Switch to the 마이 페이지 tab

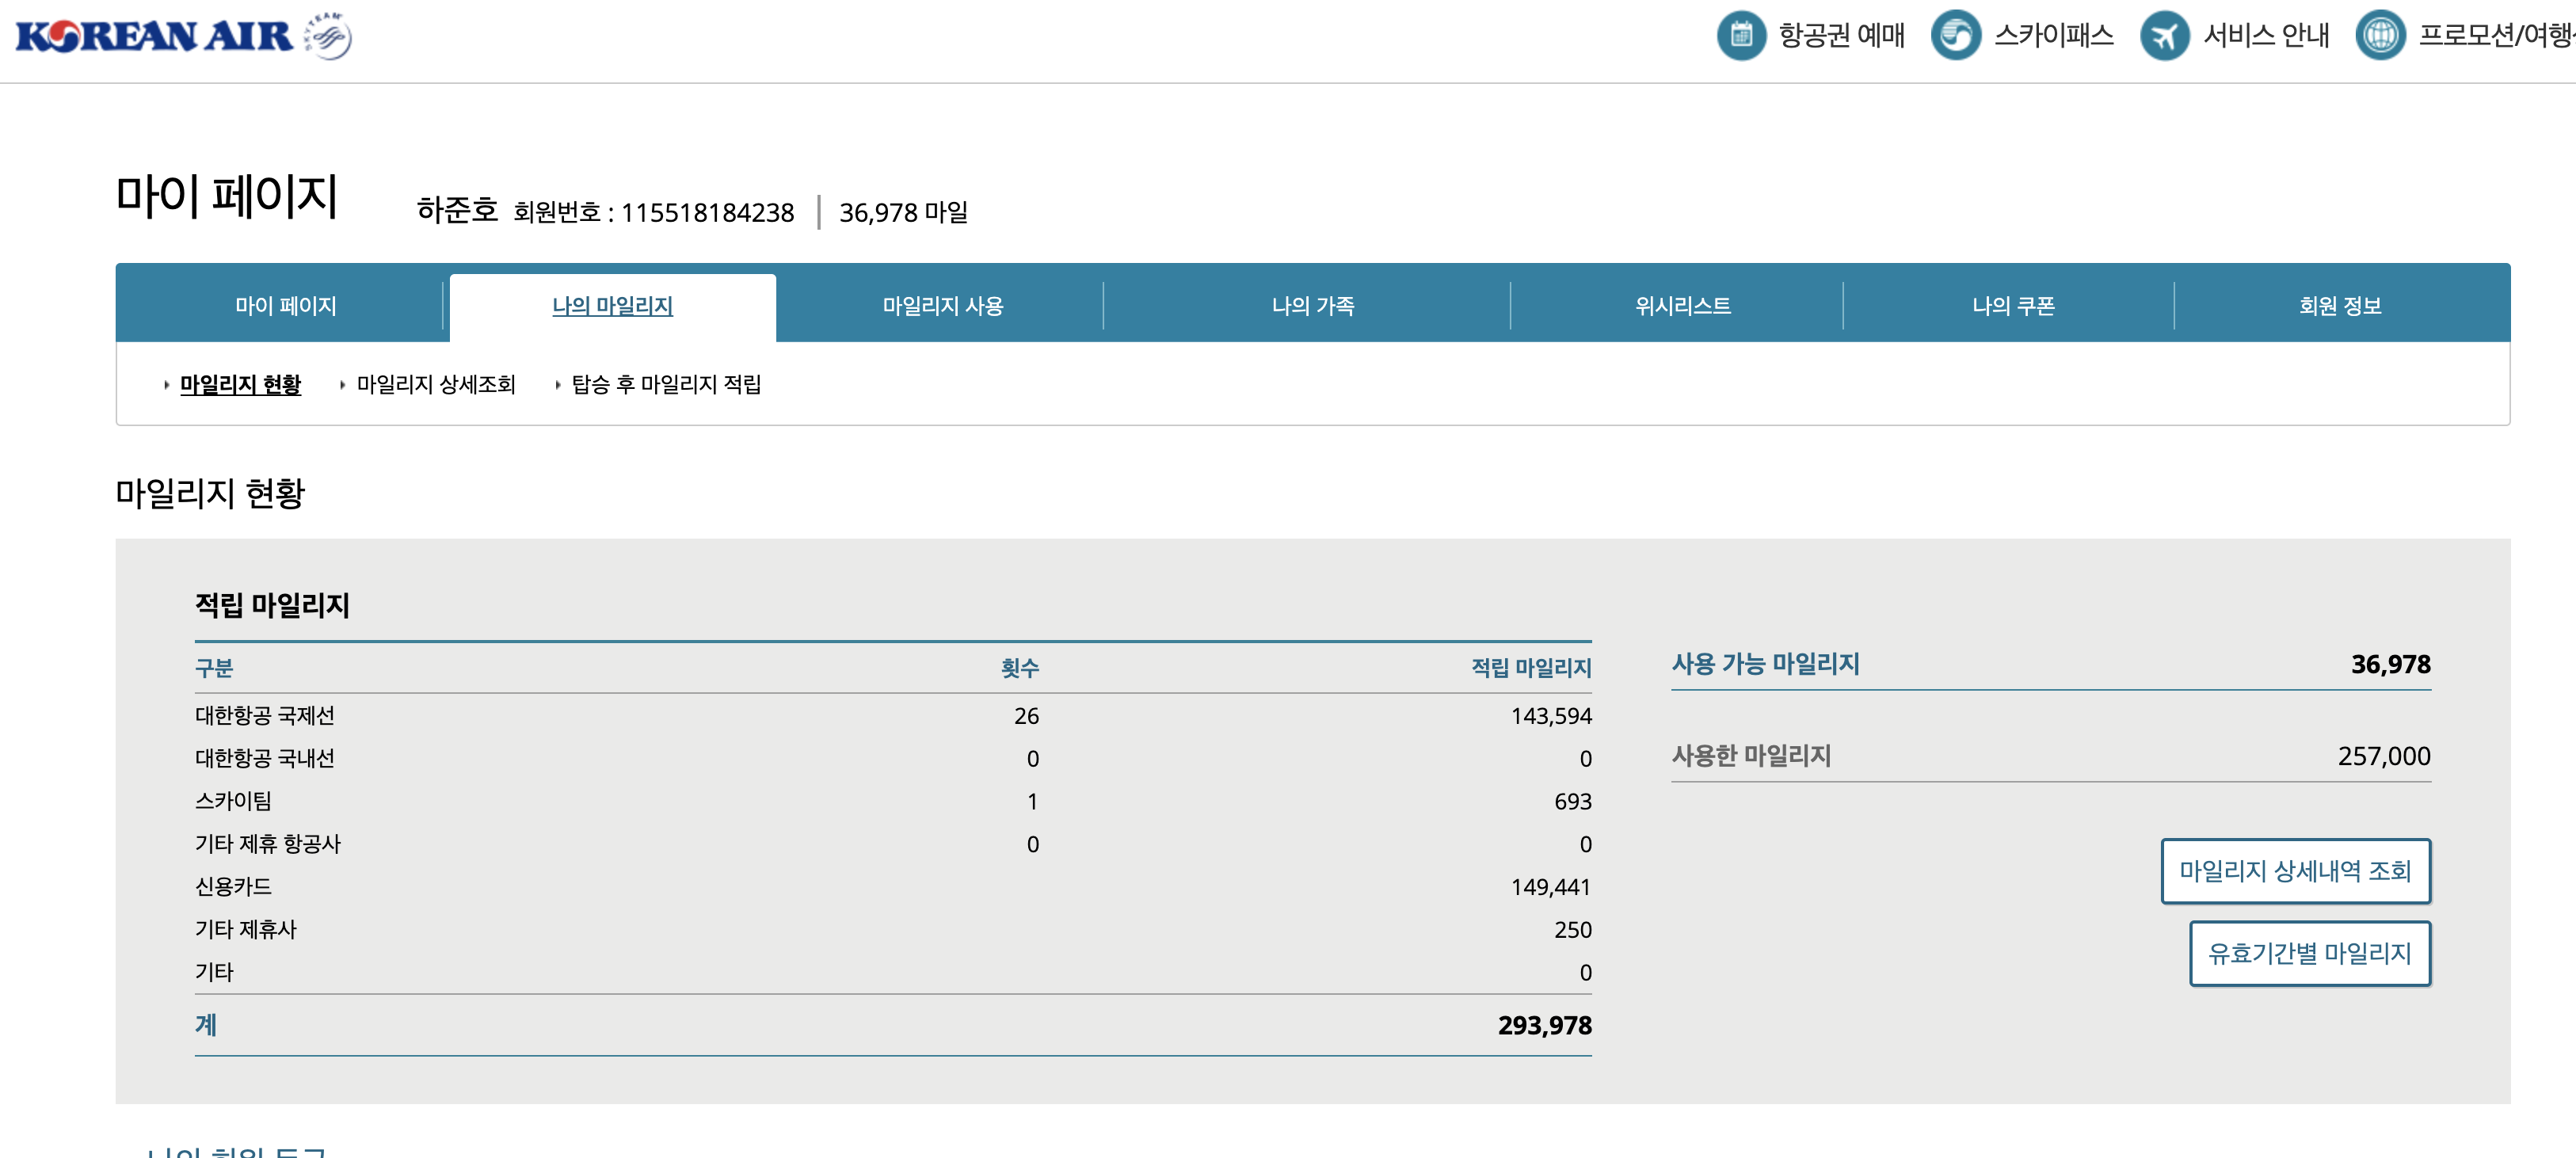pos(285,306)
